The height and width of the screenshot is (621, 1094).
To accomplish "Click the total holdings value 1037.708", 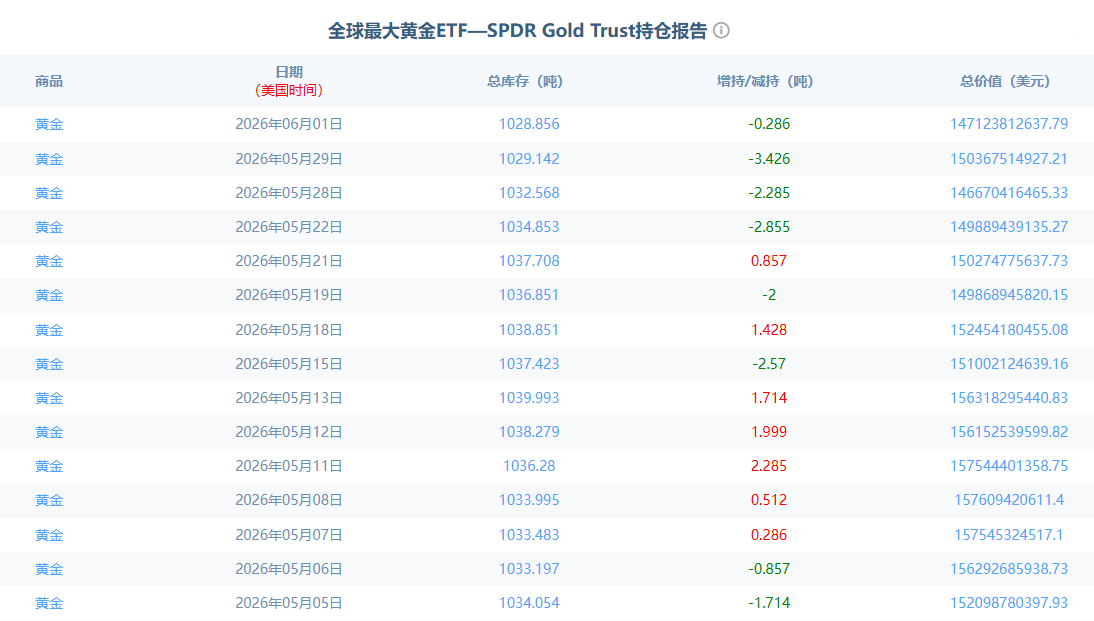I will [529, 262].
